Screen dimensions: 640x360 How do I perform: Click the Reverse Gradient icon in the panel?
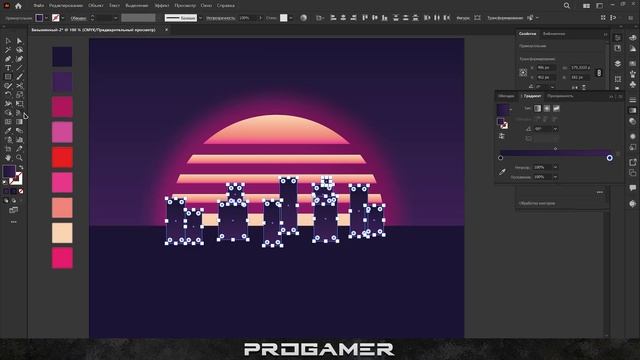coord(502,136)
